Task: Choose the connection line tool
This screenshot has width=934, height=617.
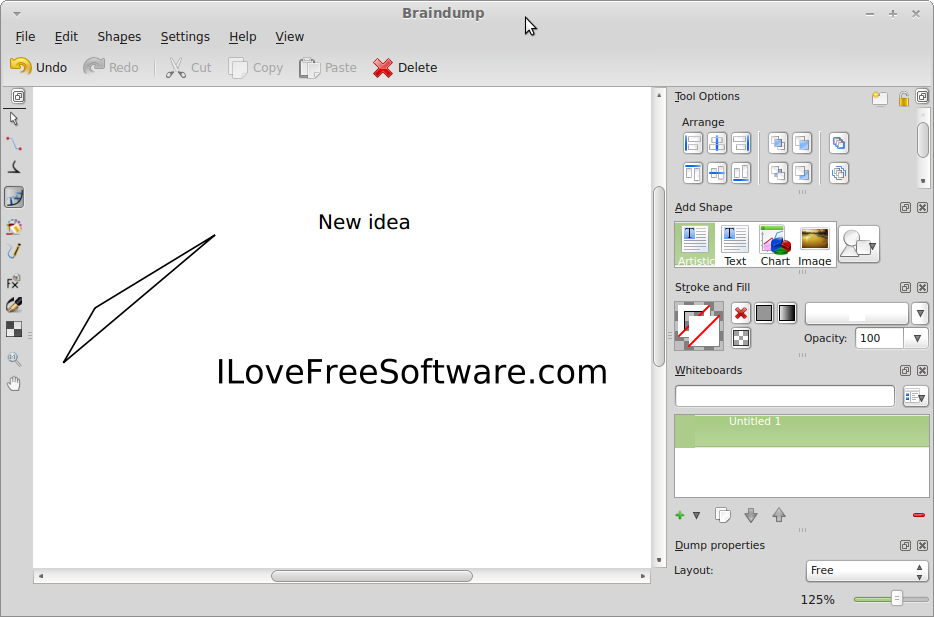Action: click(x=14, y=144)
